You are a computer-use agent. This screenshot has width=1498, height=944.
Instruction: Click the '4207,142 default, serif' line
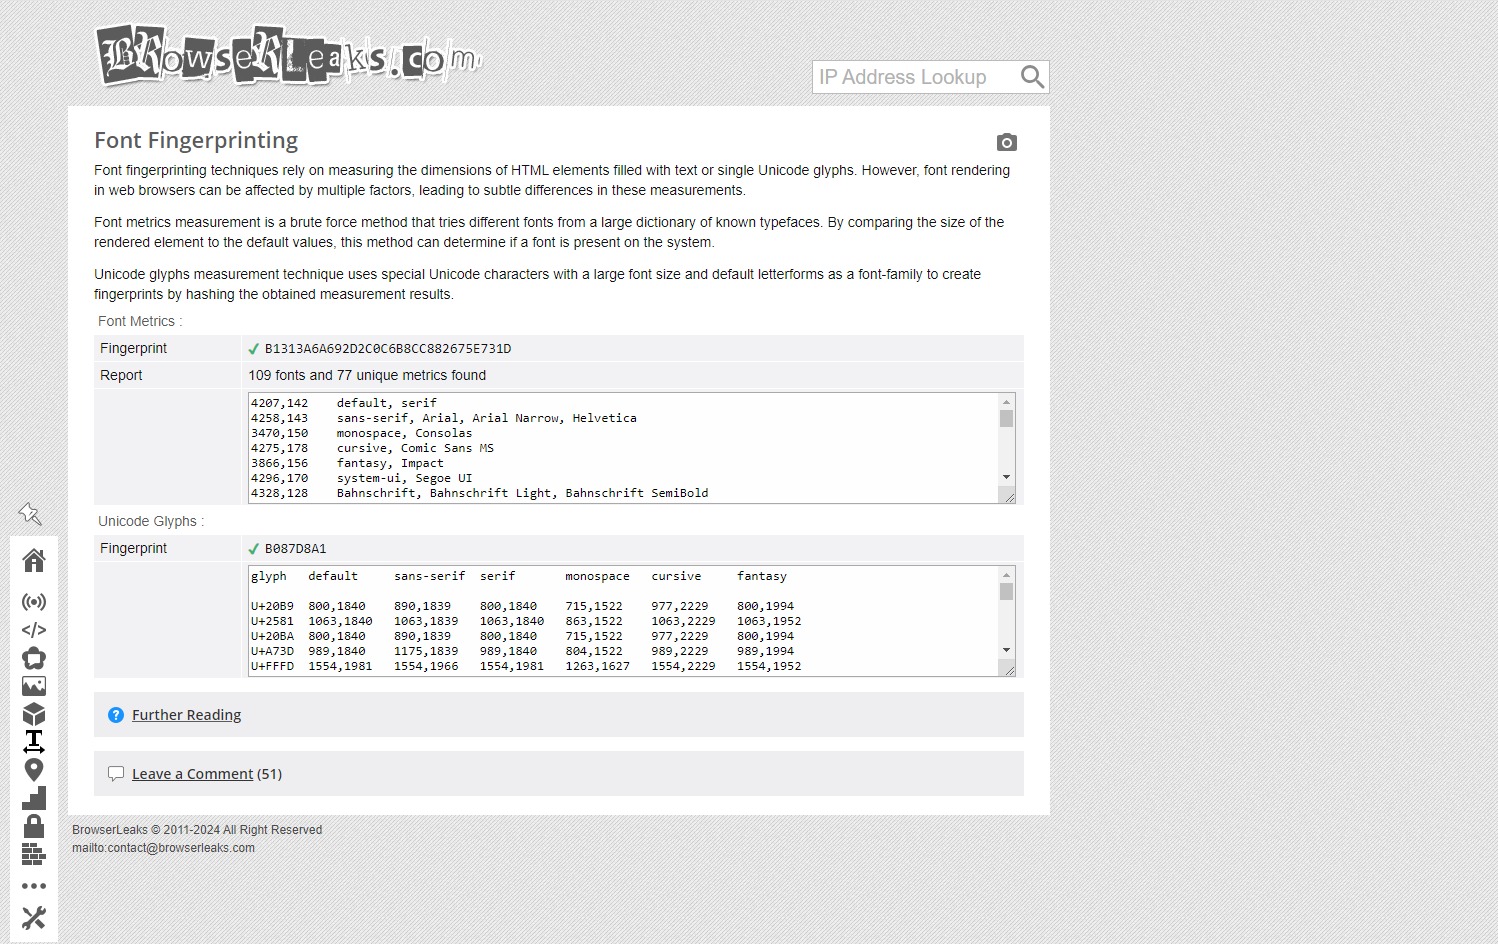344,403
